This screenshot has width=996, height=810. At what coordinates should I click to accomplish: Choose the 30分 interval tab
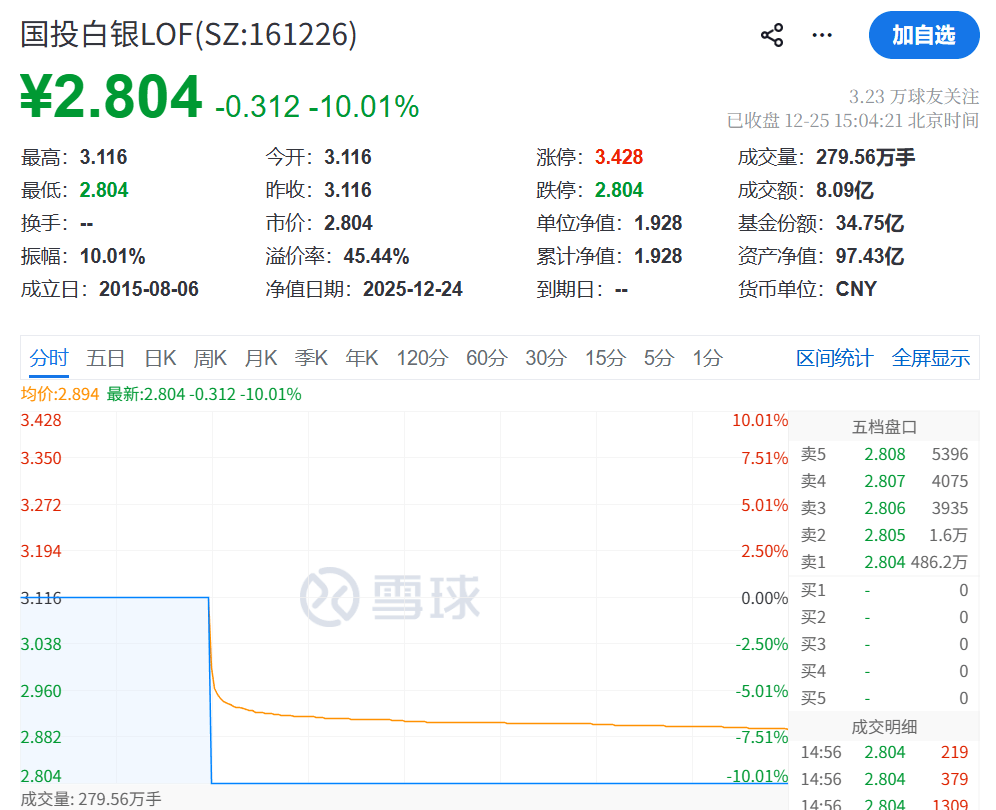point(546,358)
